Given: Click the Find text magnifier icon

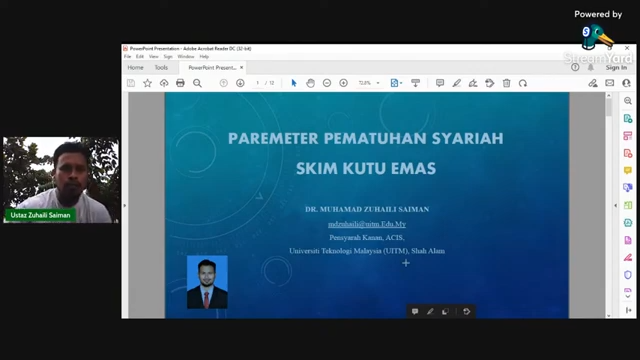Looking at the screenshot, I should click(x=197, y=83).
